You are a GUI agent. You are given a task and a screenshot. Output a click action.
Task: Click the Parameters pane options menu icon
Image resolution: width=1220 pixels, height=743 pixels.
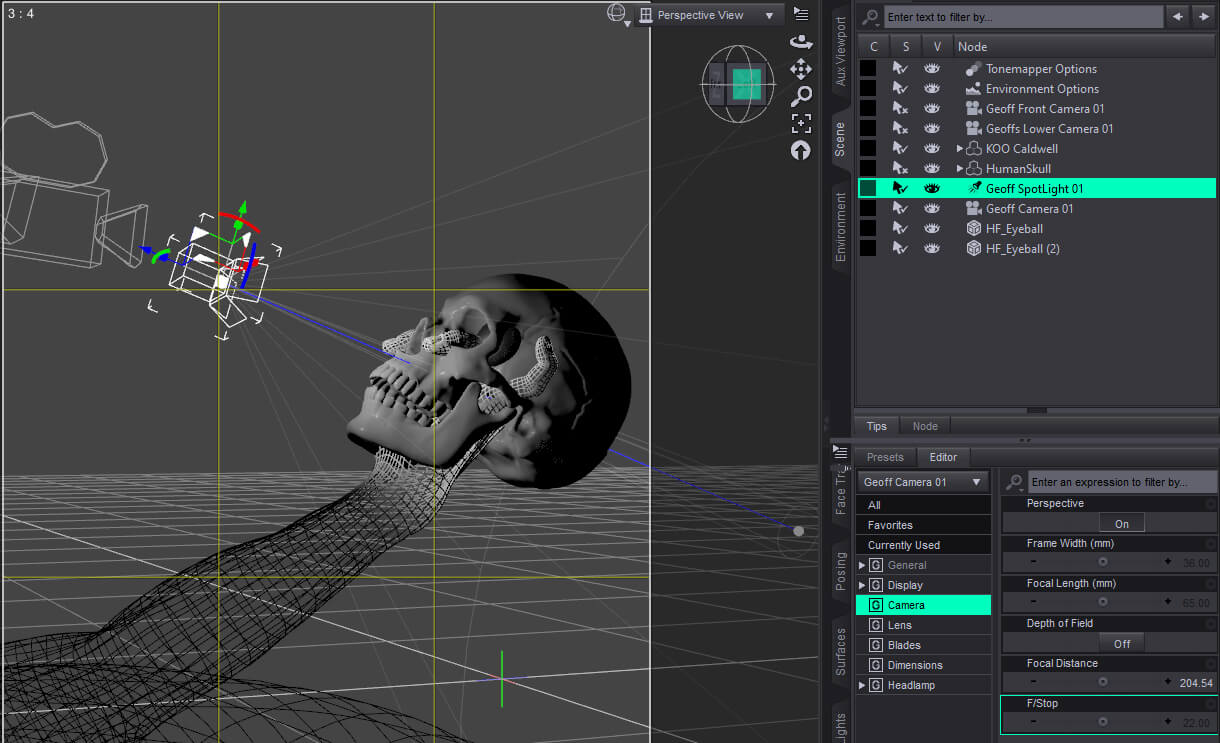[x=841, y=452]
